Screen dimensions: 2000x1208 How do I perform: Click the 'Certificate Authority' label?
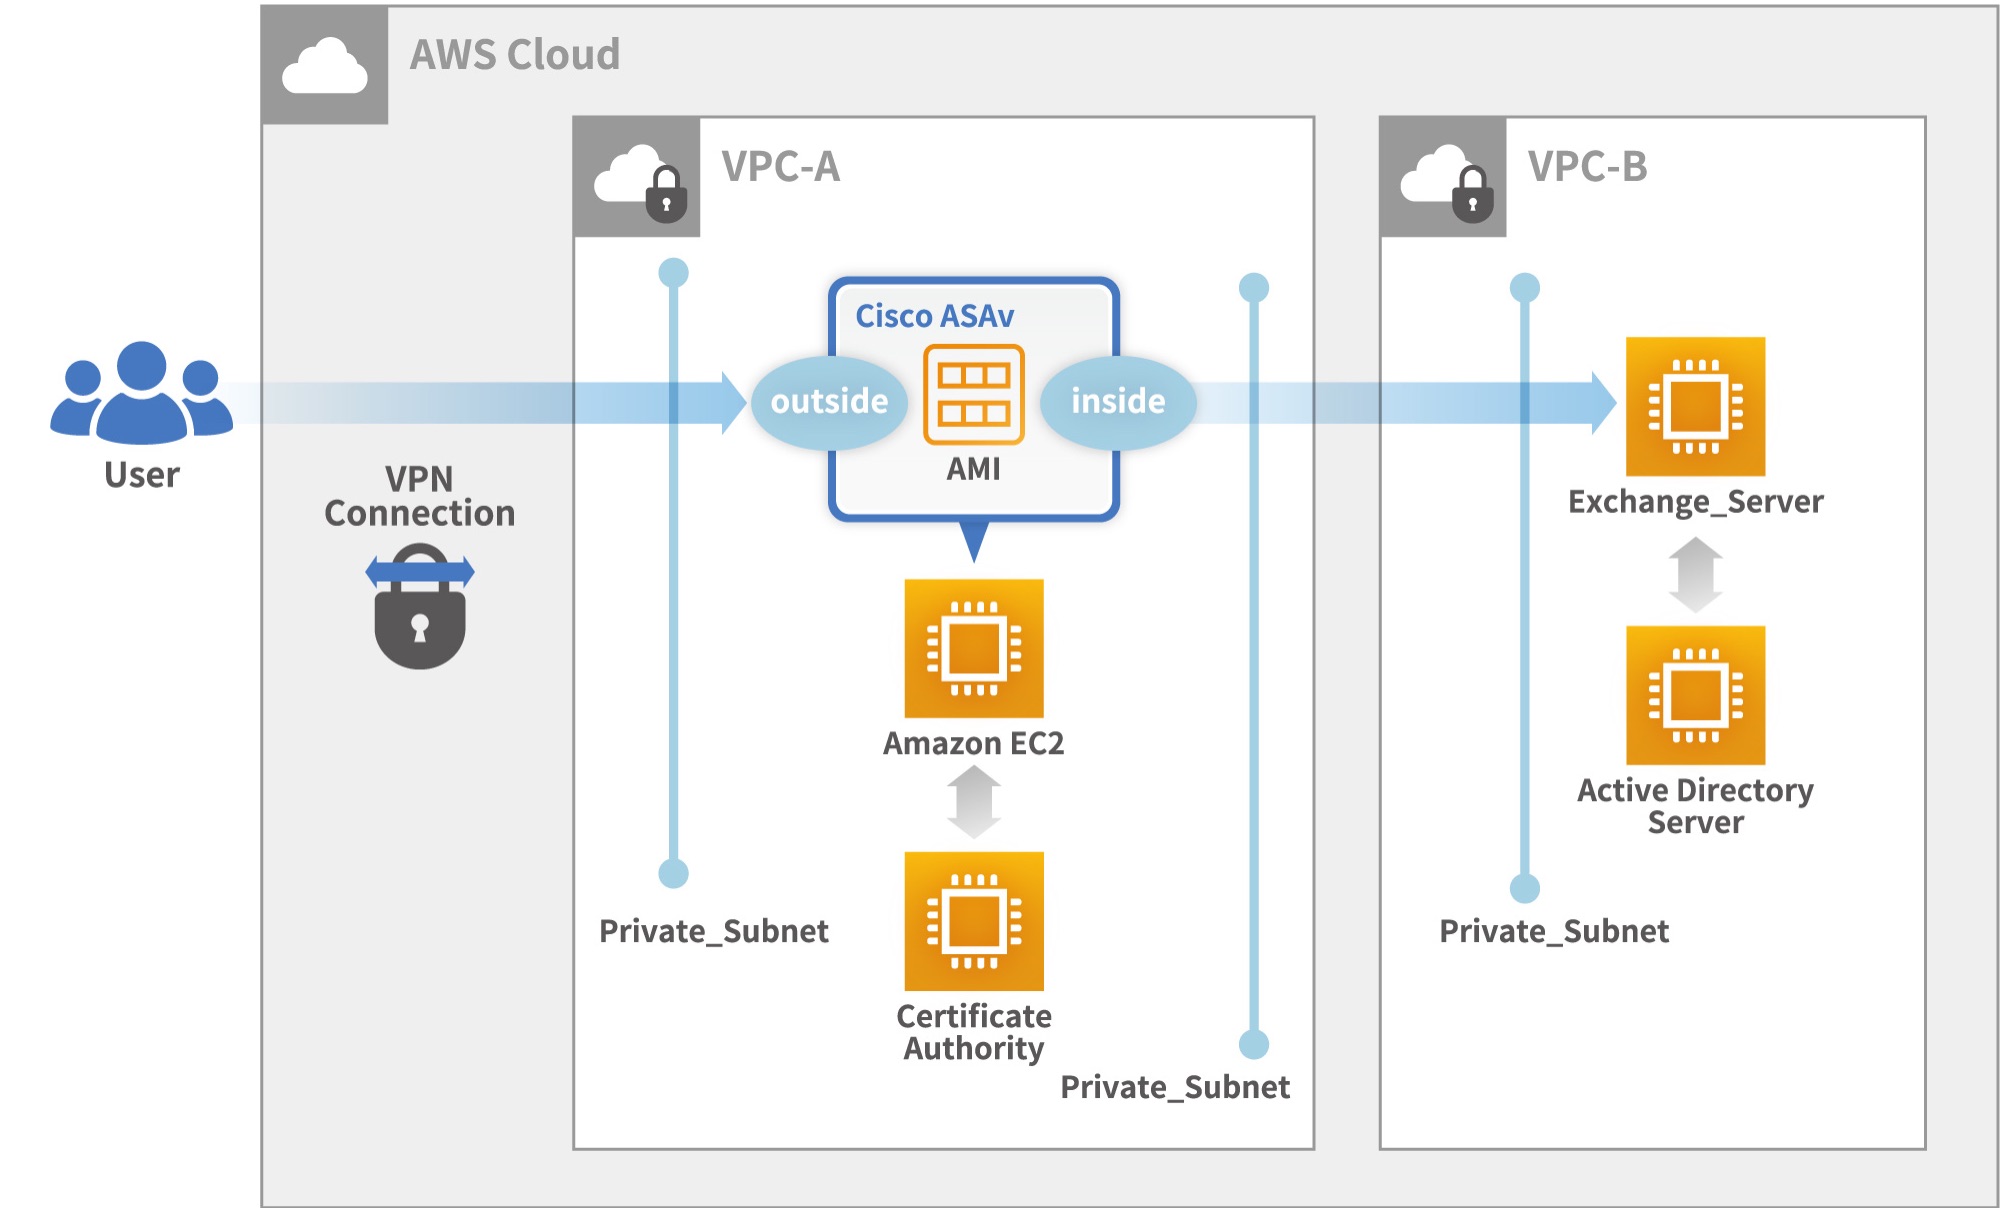(x=974, y=1032)
